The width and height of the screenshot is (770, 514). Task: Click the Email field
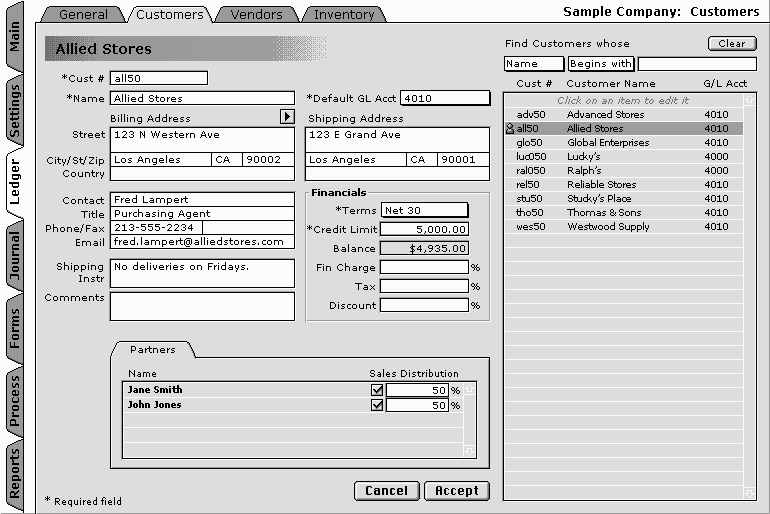[x=202, y=242]
